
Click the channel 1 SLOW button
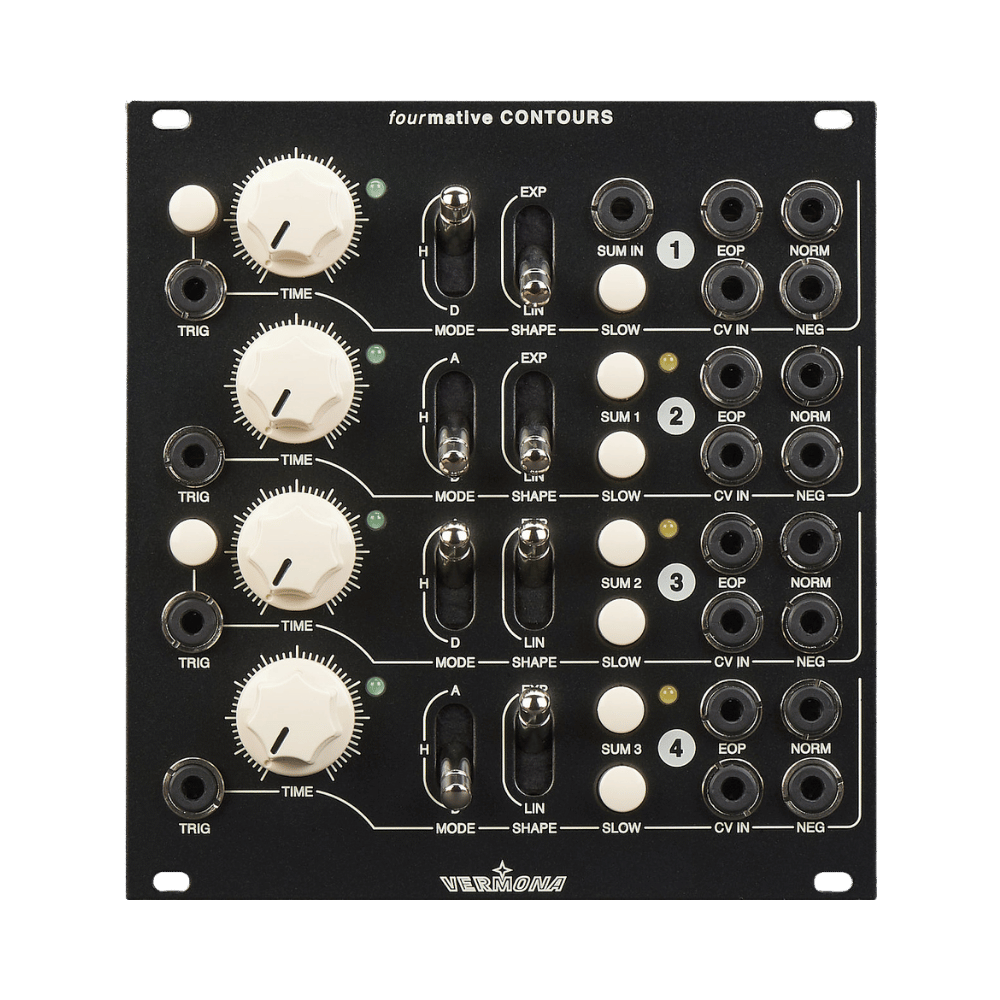pos(621,287)
